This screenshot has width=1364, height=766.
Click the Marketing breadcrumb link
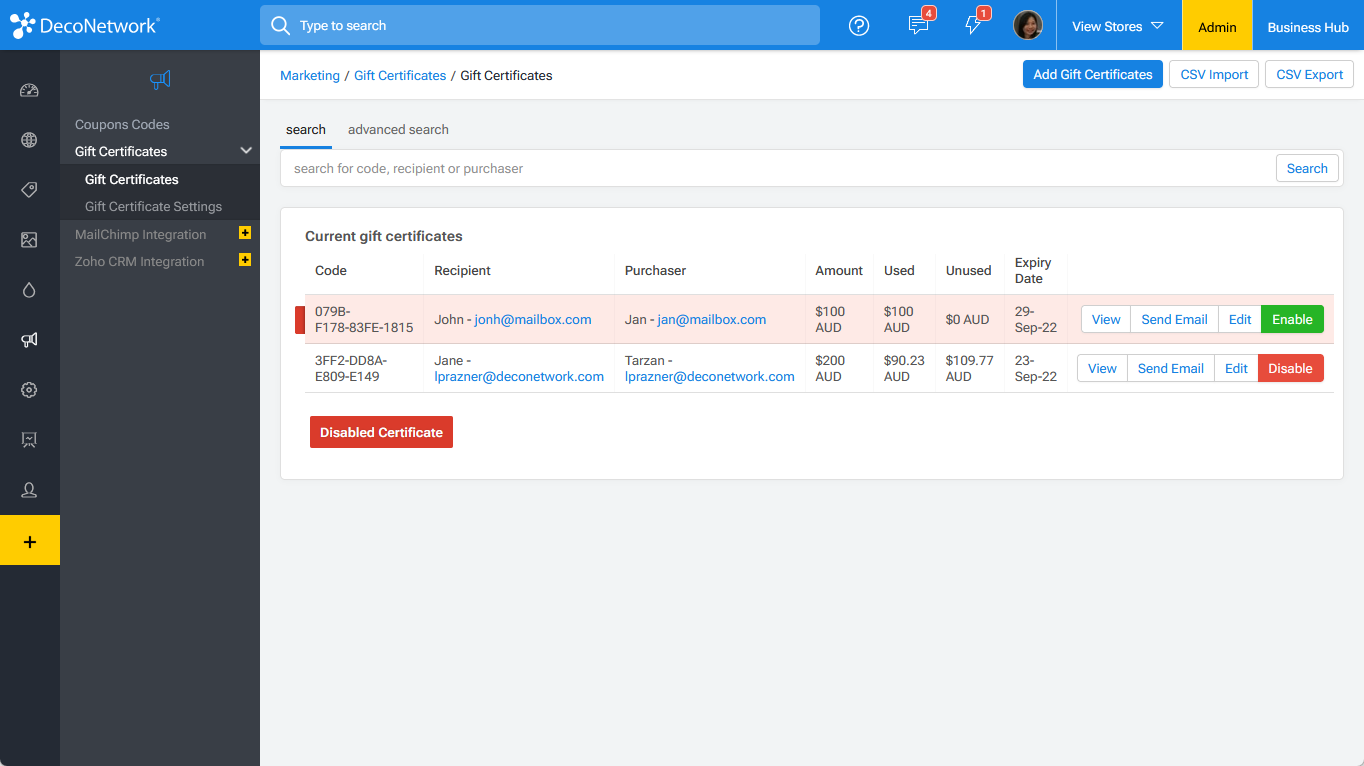point(310,75)
